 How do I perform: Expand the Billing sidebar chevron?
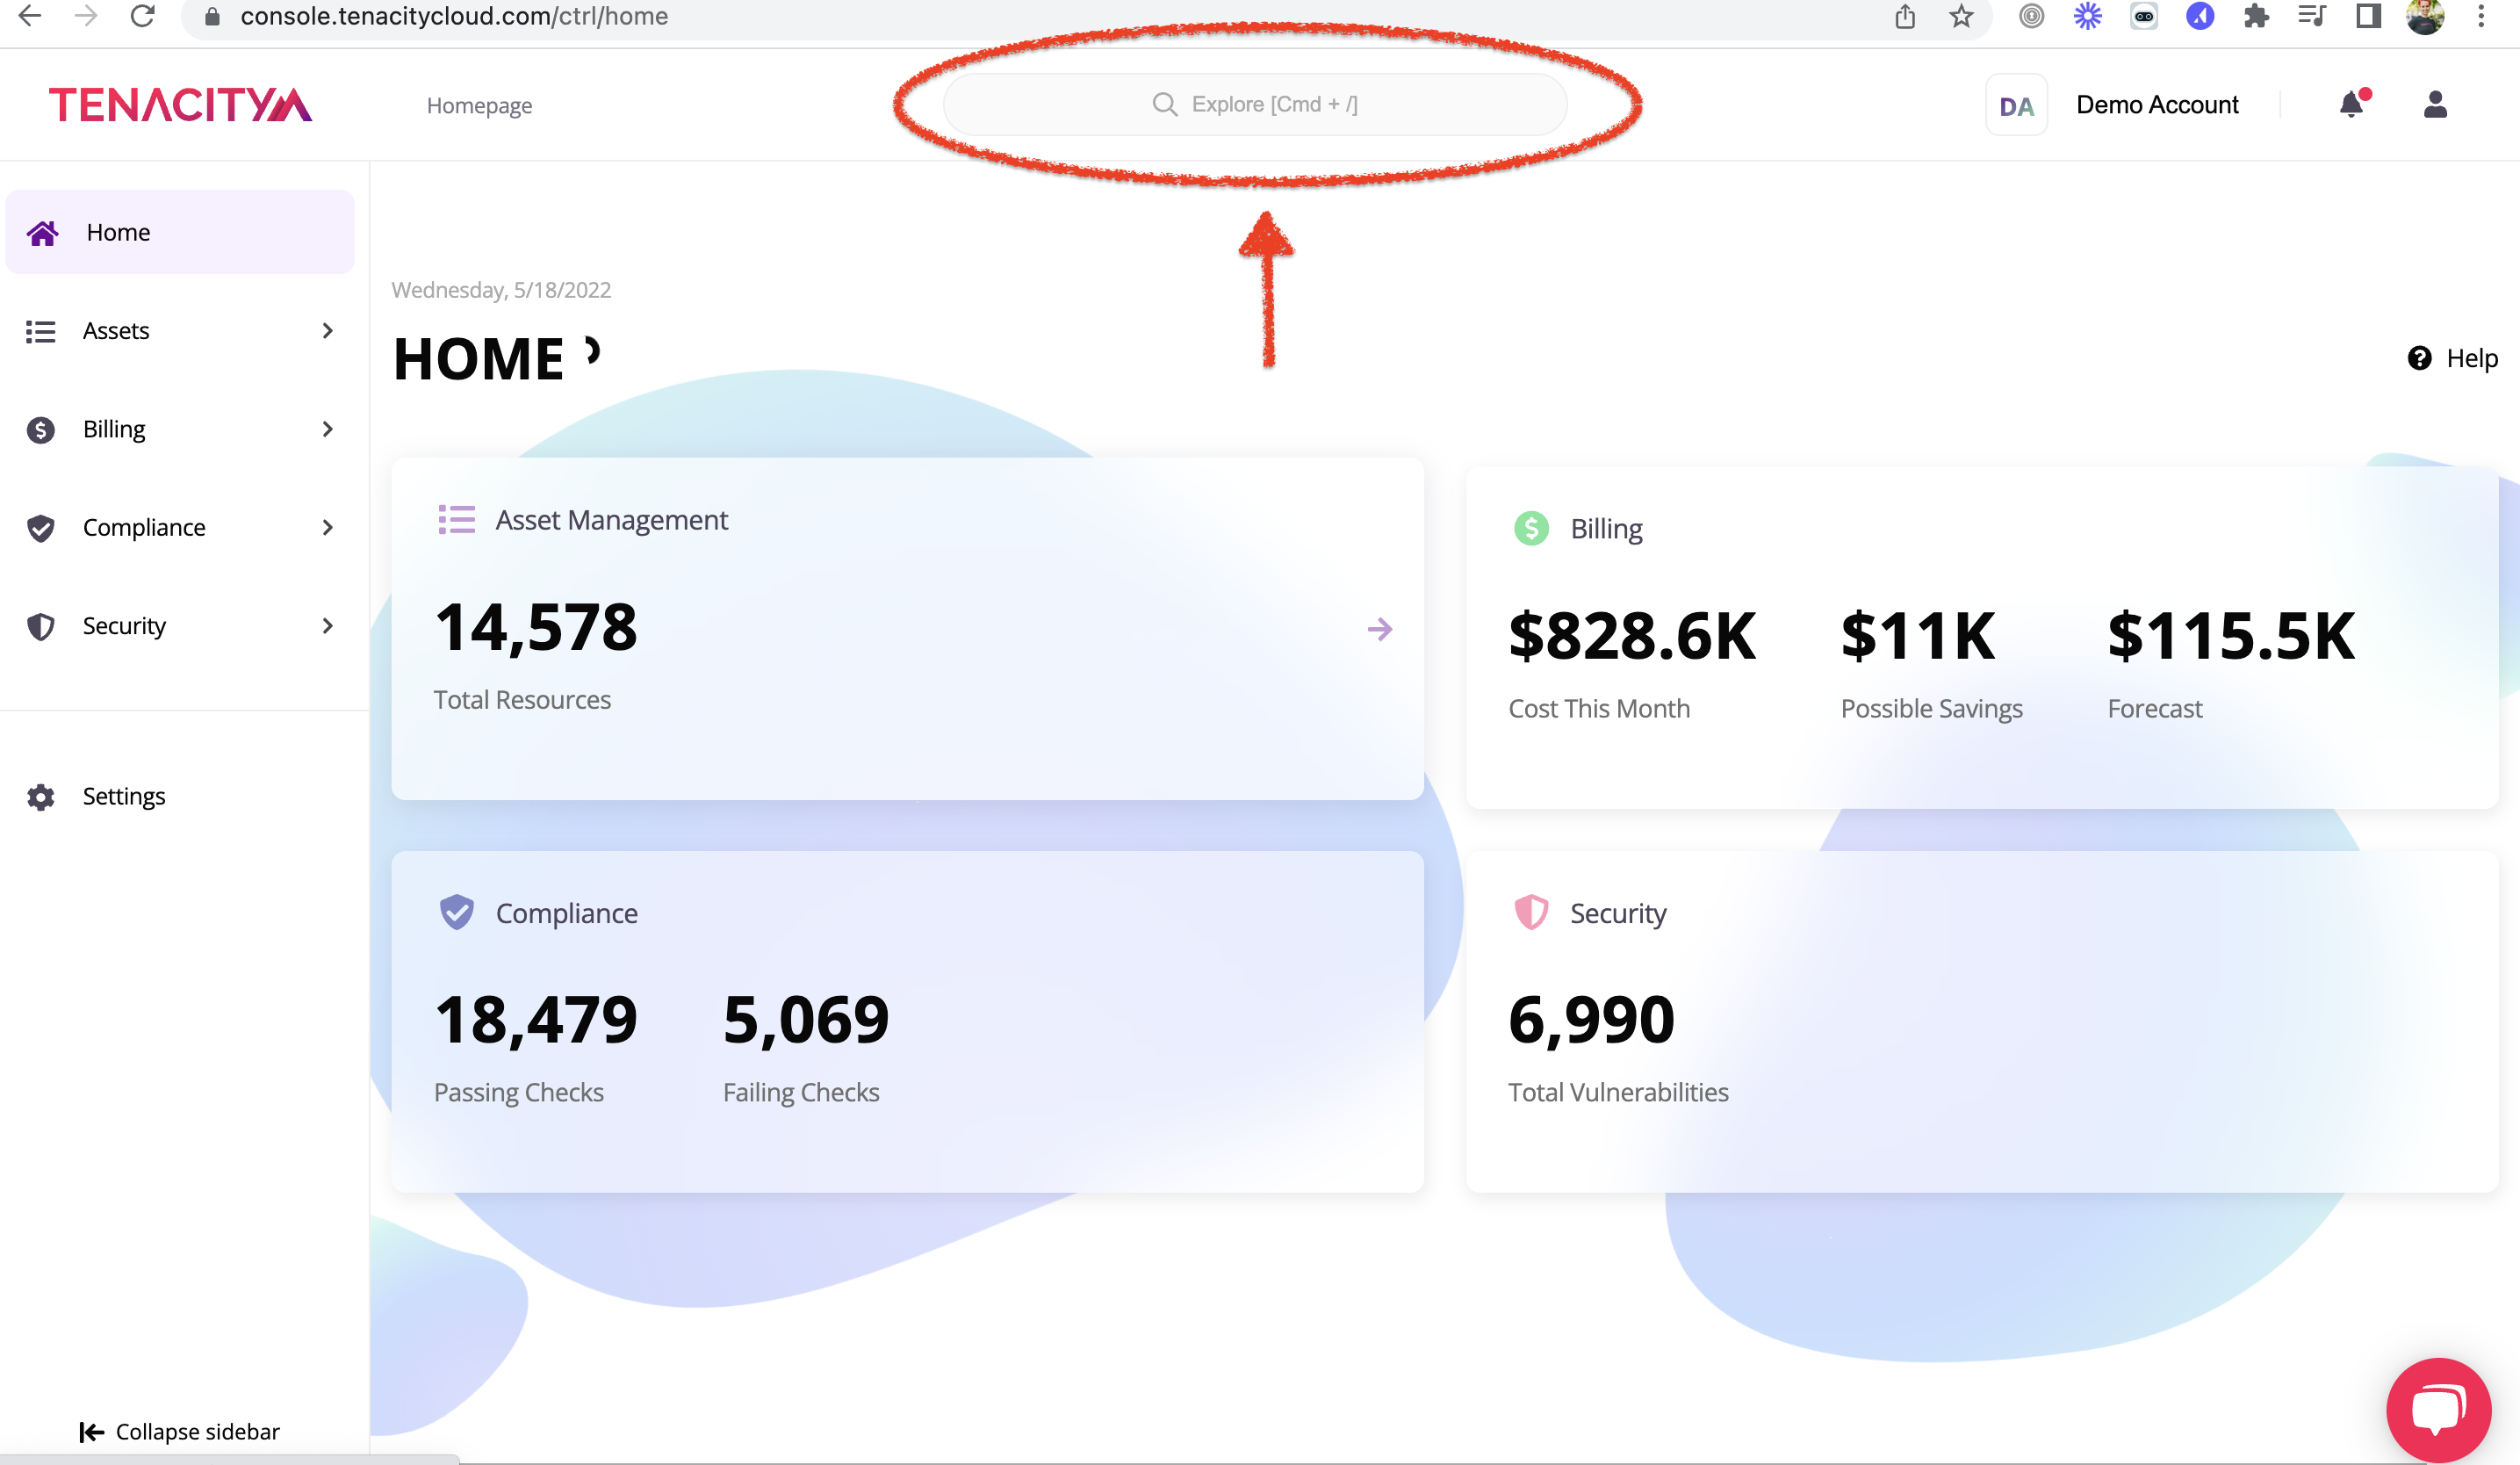(x=327, y=429)
